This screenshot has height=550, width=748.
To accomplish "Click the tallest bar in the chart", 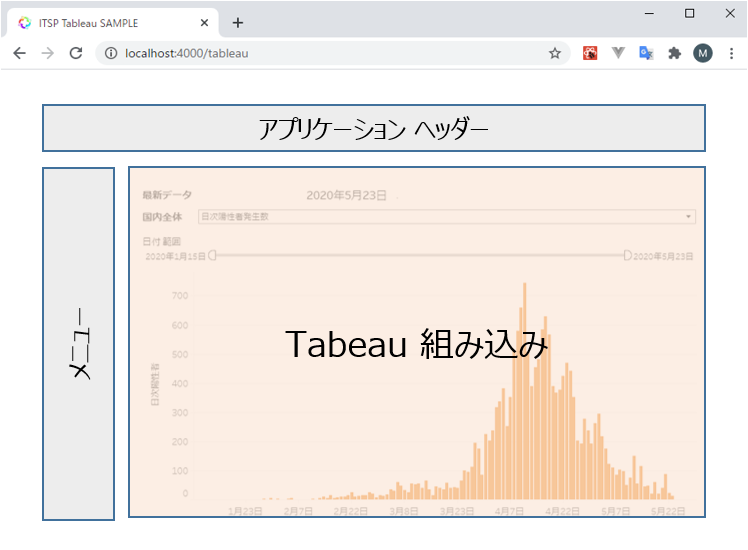I will click(525, 390).
